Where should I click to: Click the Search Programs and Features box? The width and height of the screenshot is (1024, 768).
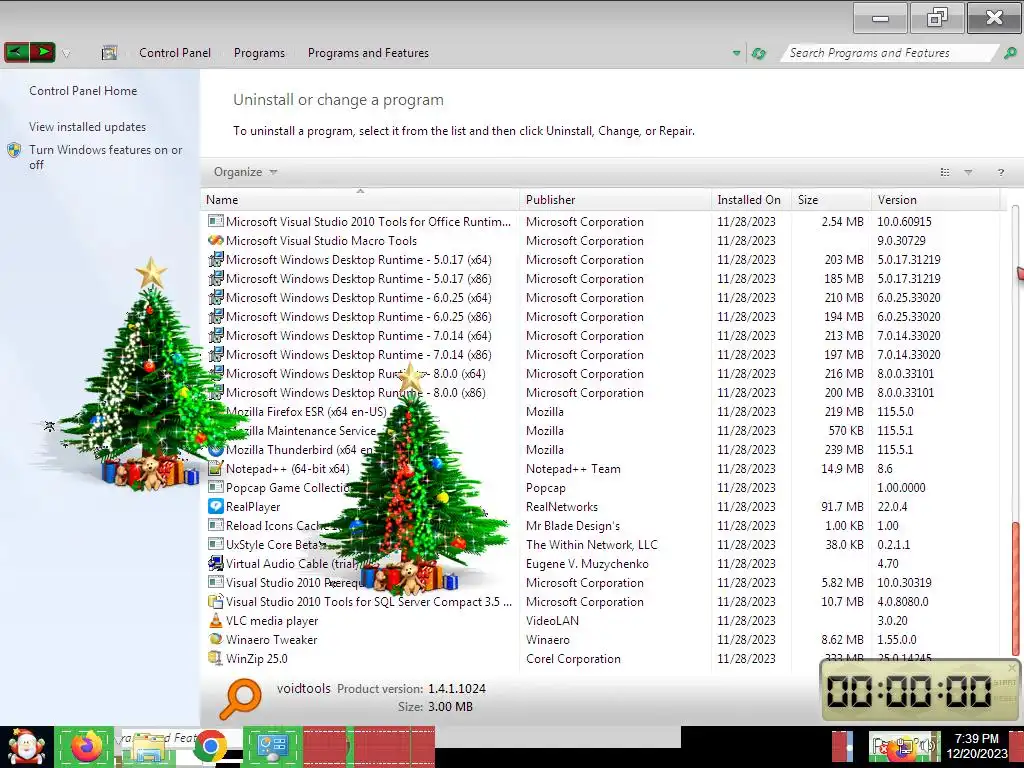888,53
